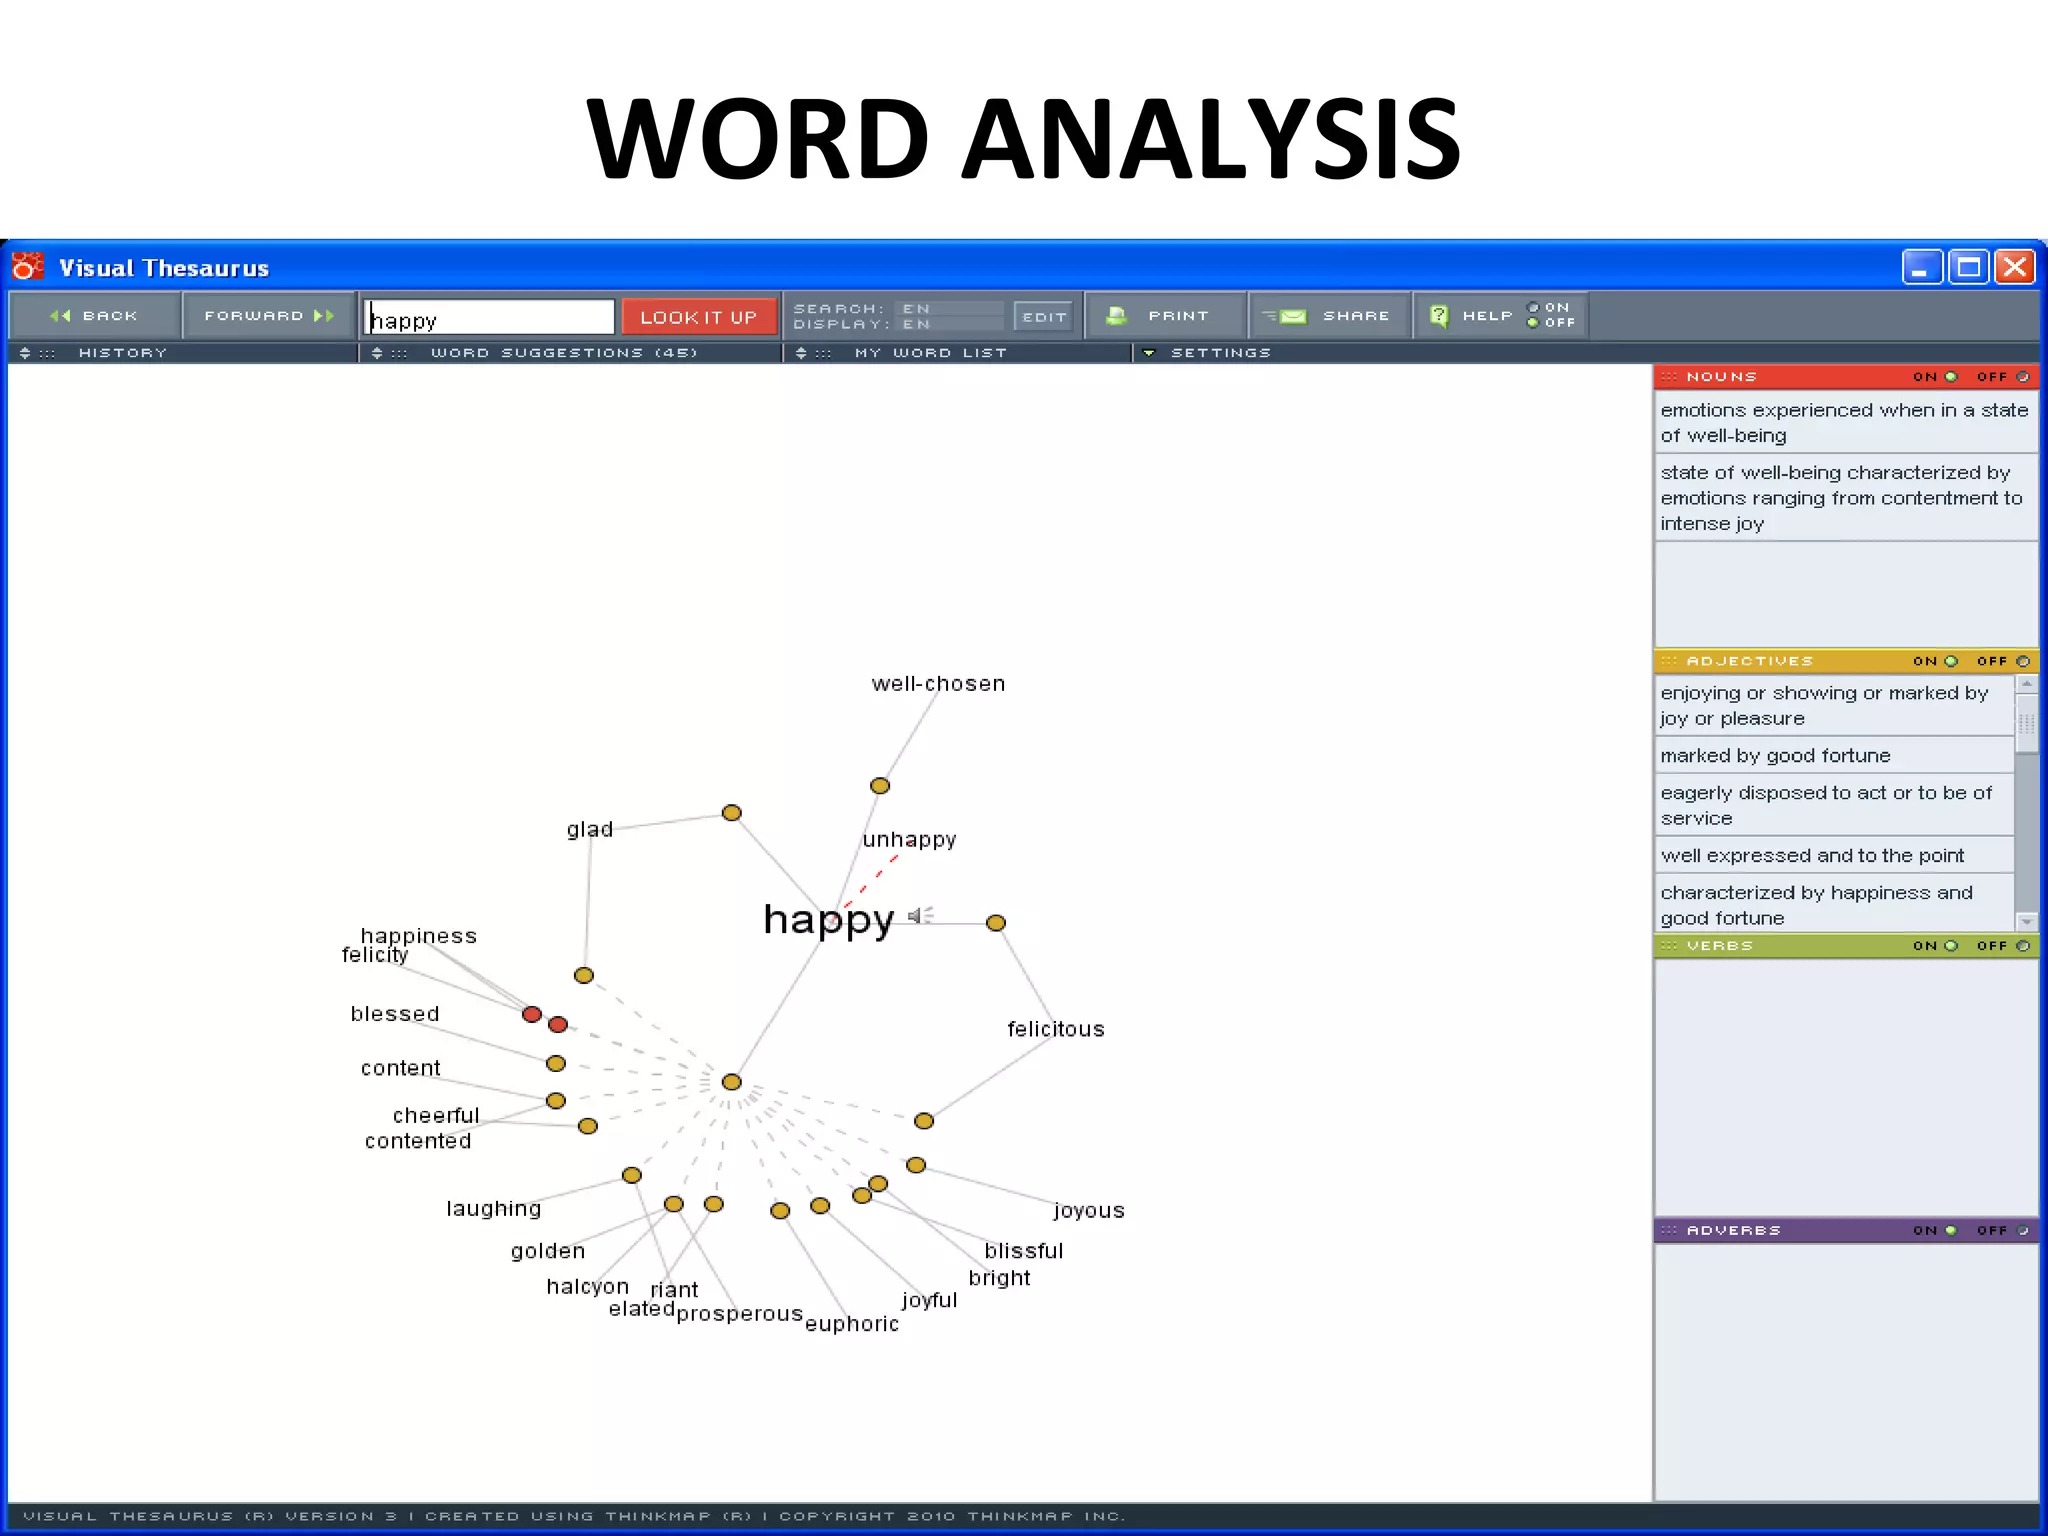Click the word 'felicitous' in the map
Viewport: 2048px width, 1536px height.
point(1055,1029)
